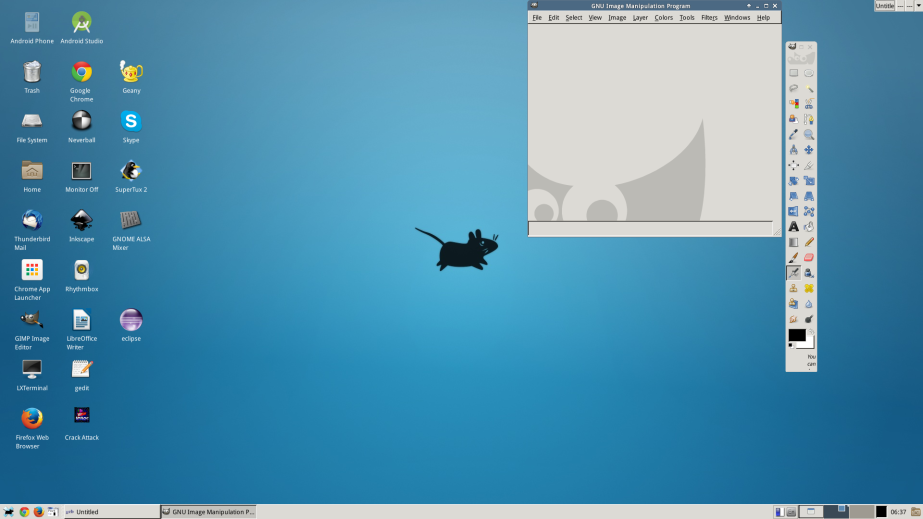Viewport: 923px width, 519px height.
Task: Activate the Airbrush tool
Action: (x=793, y=272)
